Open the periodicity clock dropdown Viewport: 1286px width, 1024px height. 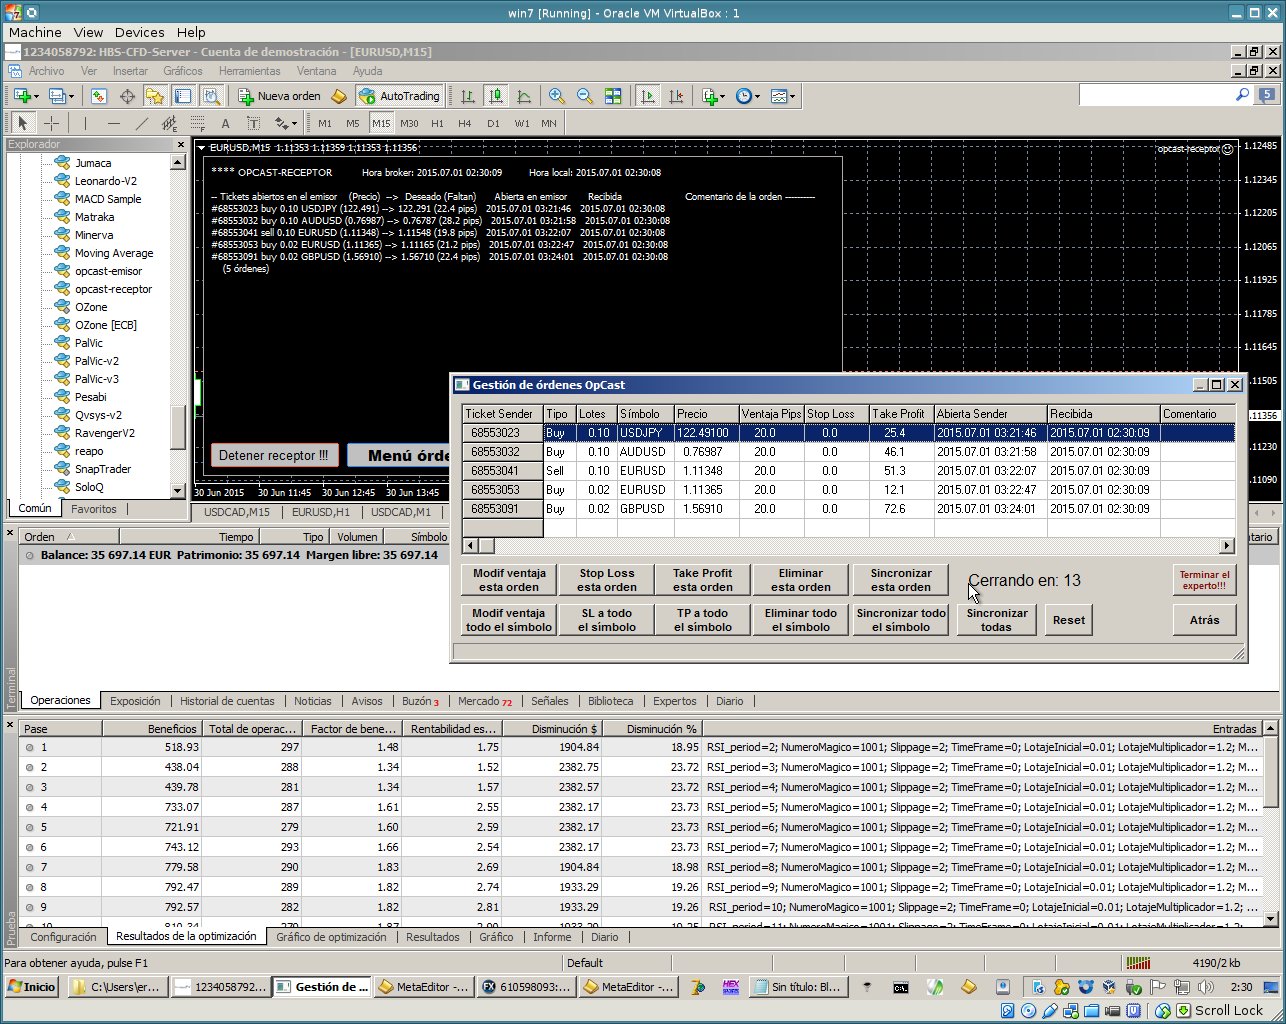point(747,96)
